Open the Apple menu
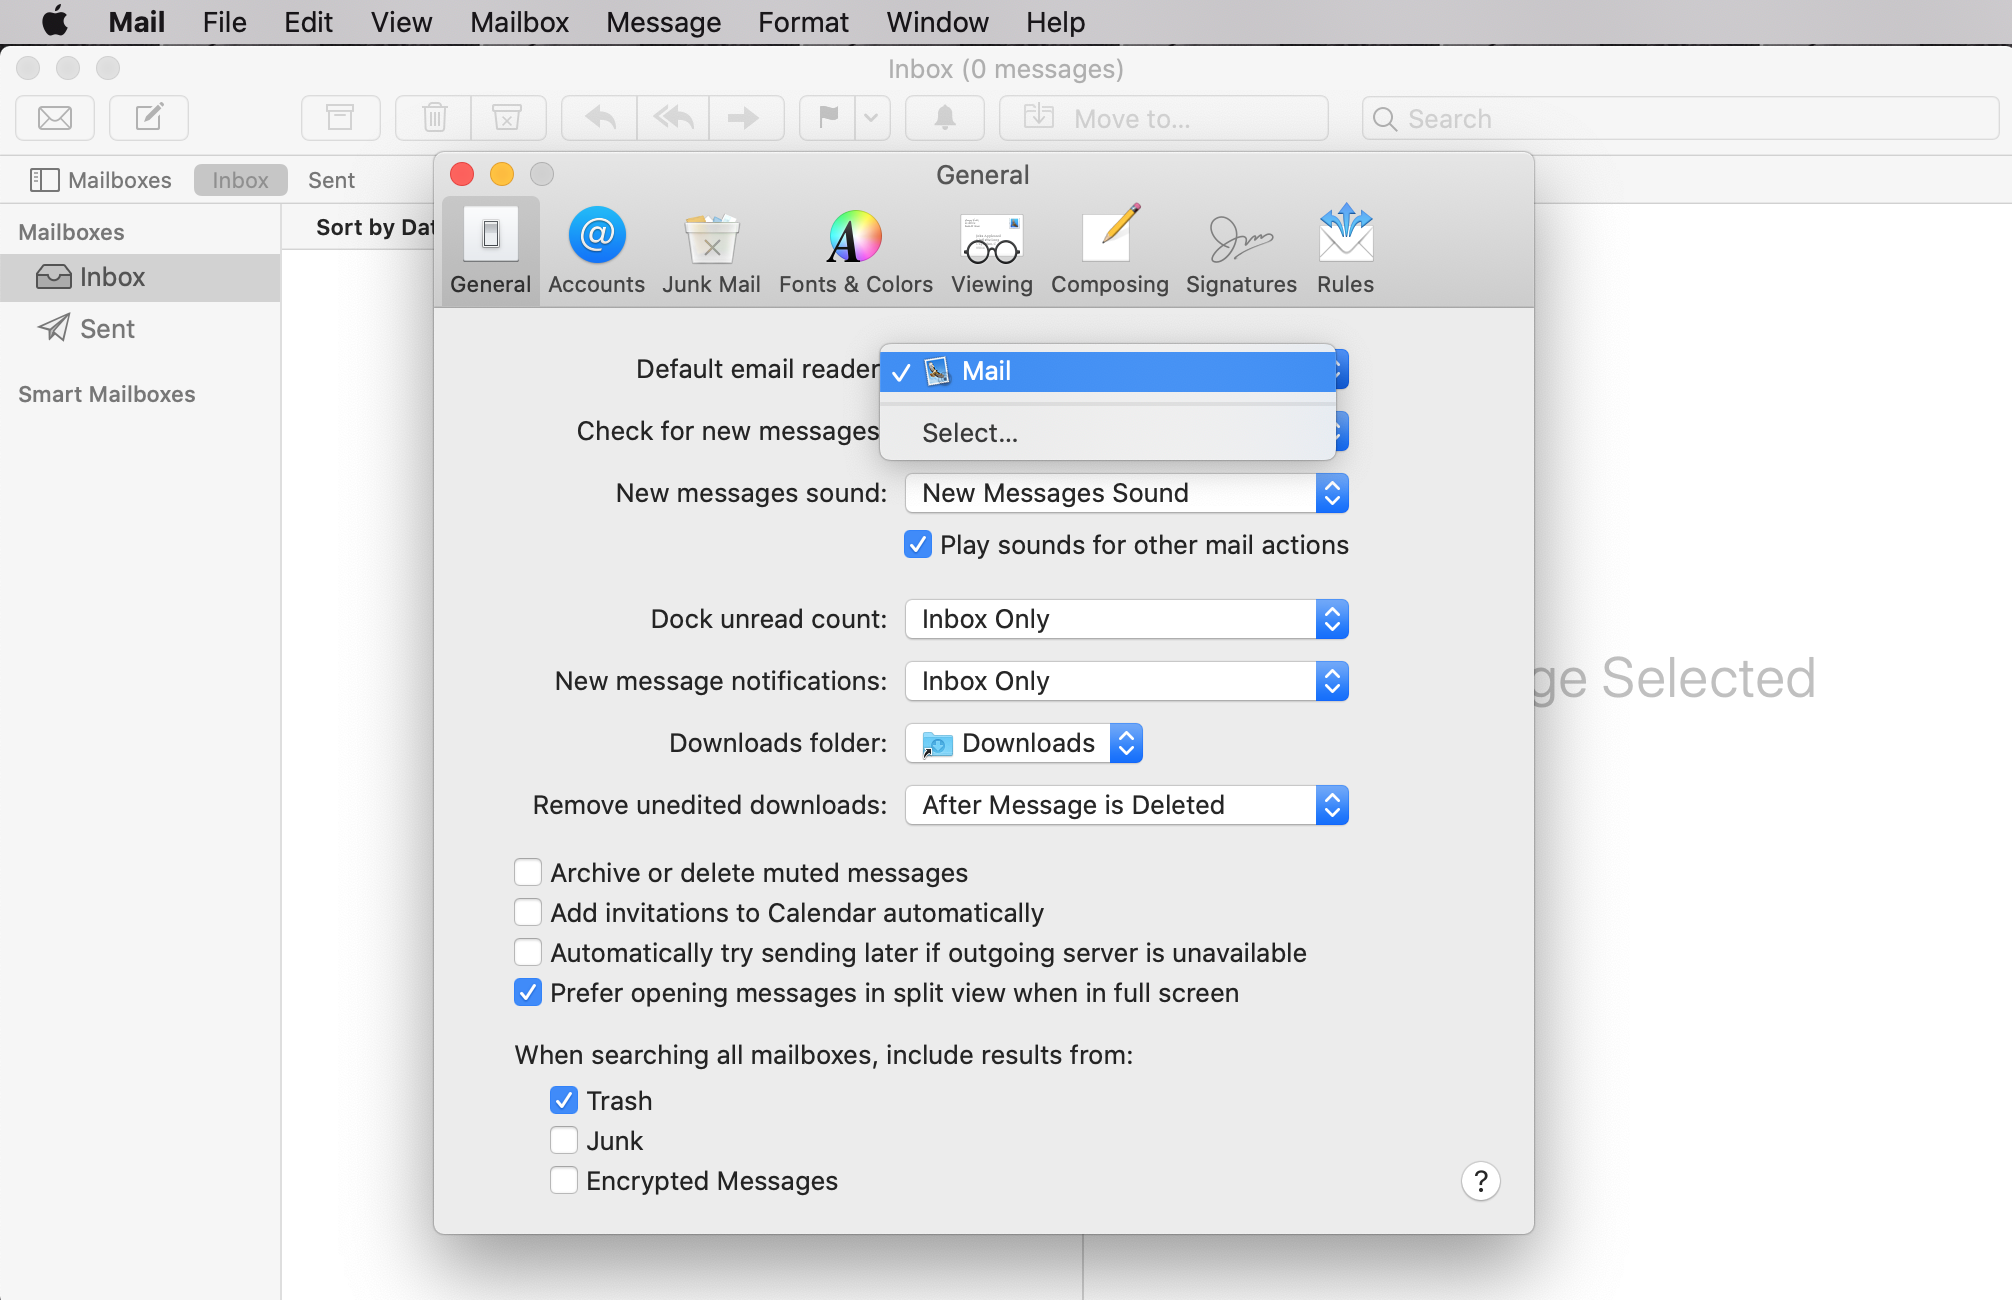Screen dimensions: 2012x1300 [x=55, y=22]
